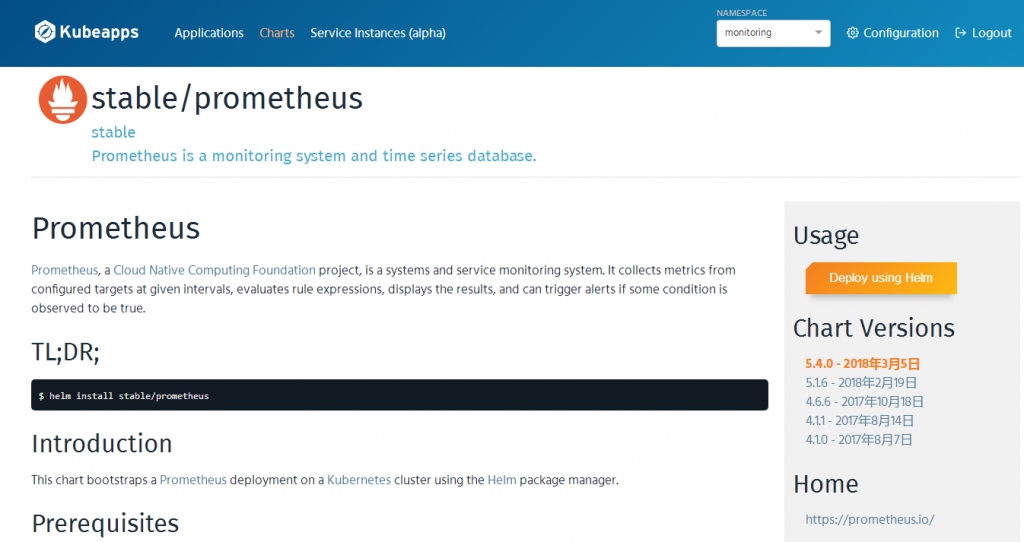Open Service Instances (alpha) page
The width and height of the screenshot is (1024, 542).
[377, 33]
